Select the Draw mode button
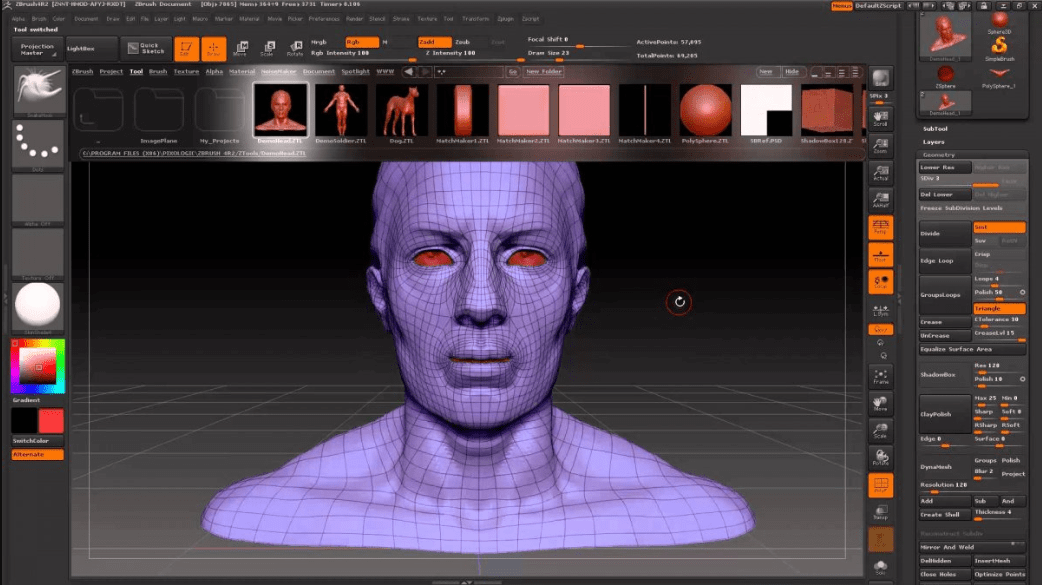Screen dimensions: 1042x585 pos(214,48)
